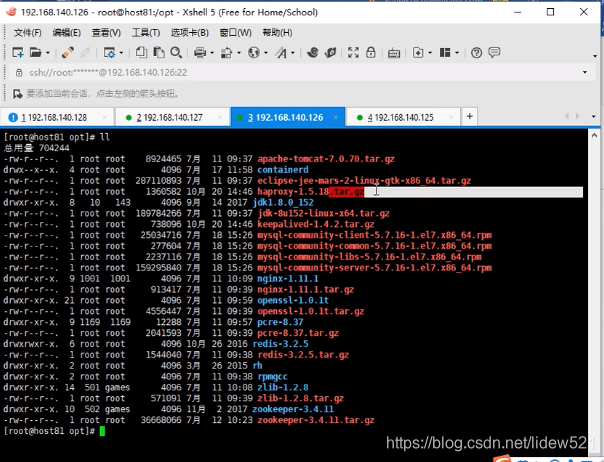Expand the file transfer dropdown arrow
This screenshot has width=604, height=462.
(x=239, y=53)
